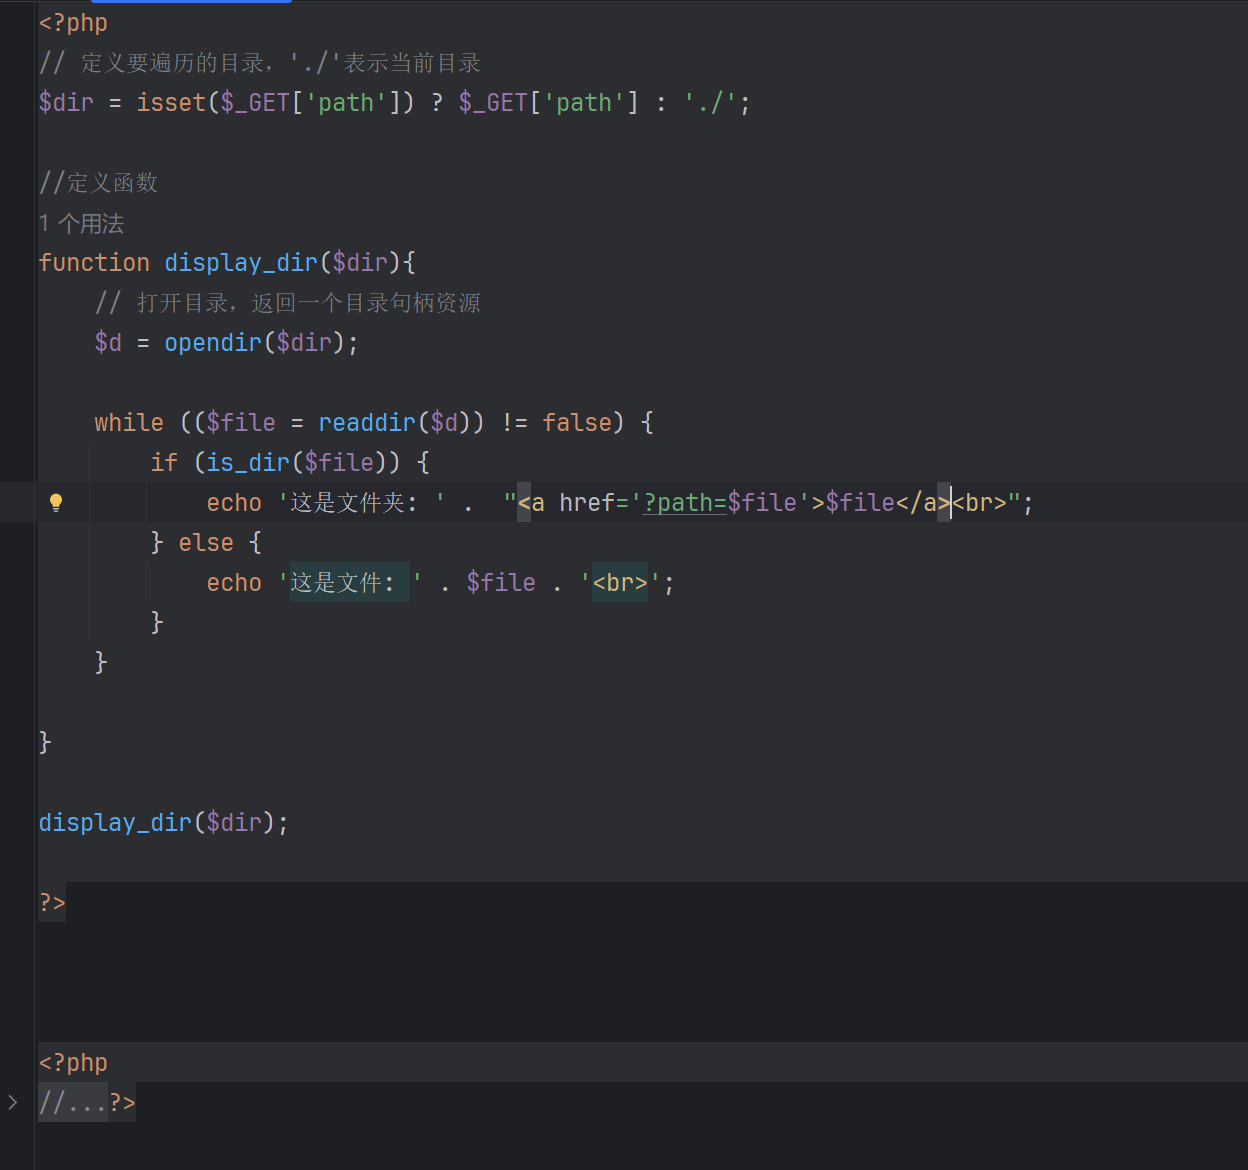Image resolution: width=1248 pixels, height=1170 pixels.
Task: Click the 'isset' function call
Action: (x=171, y=102)
